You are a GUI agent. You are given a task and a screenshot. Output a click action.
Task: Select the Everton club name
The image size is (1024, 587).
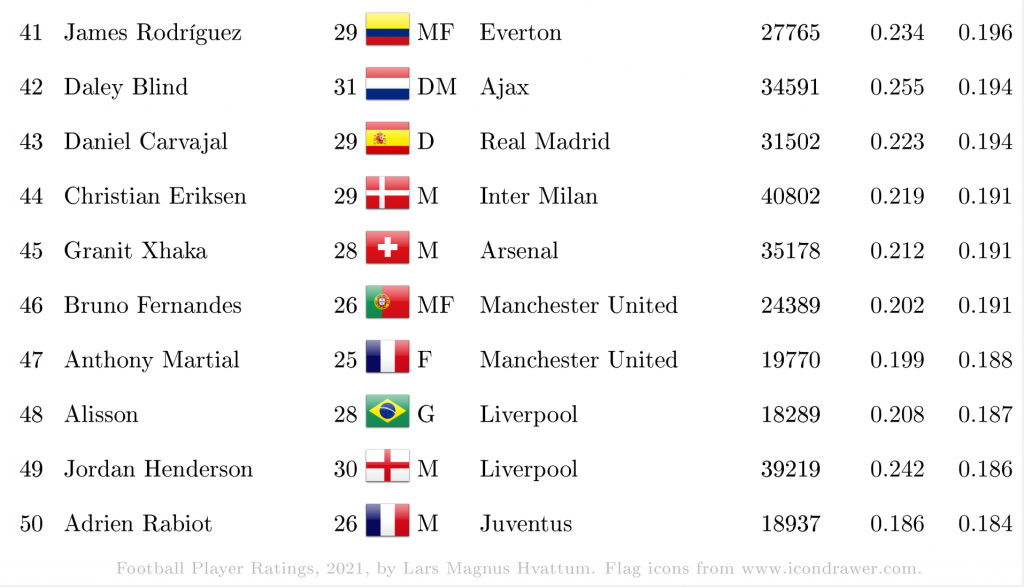tap(520, 33)
